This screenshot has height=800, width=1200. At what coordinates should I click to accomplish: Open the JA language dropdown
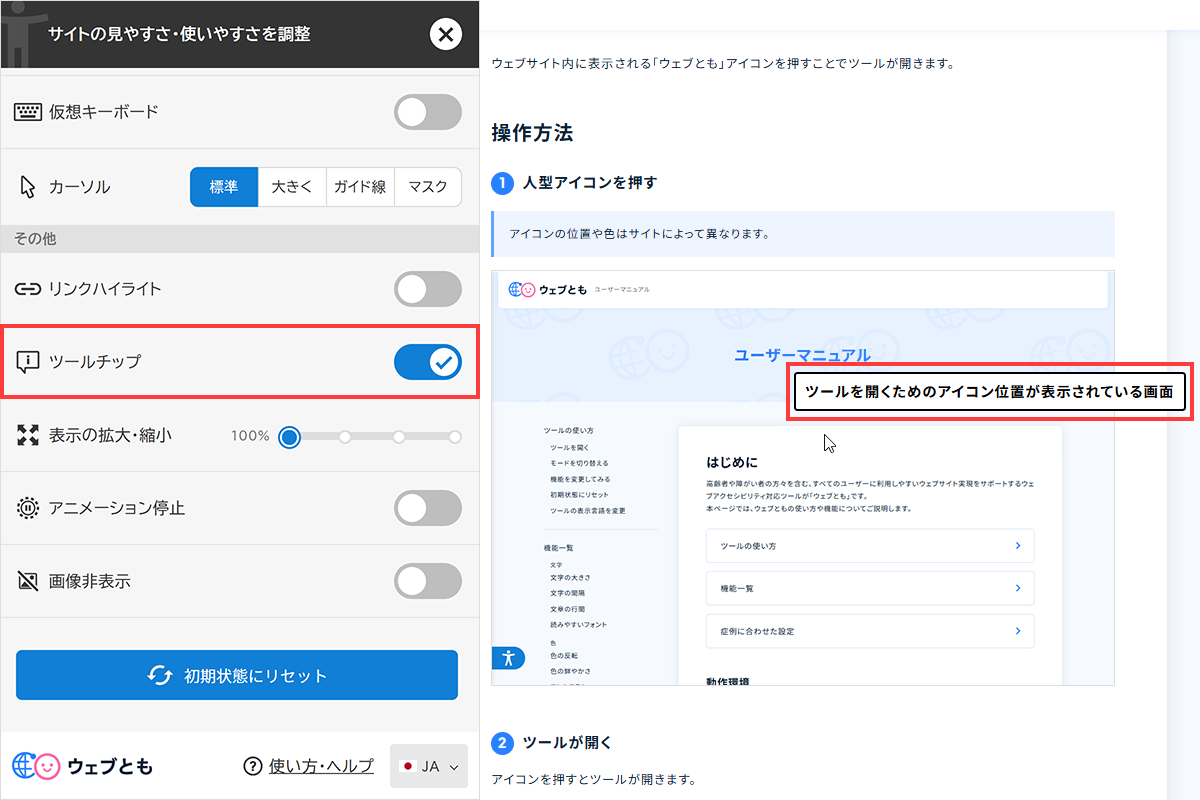(428, 766)
